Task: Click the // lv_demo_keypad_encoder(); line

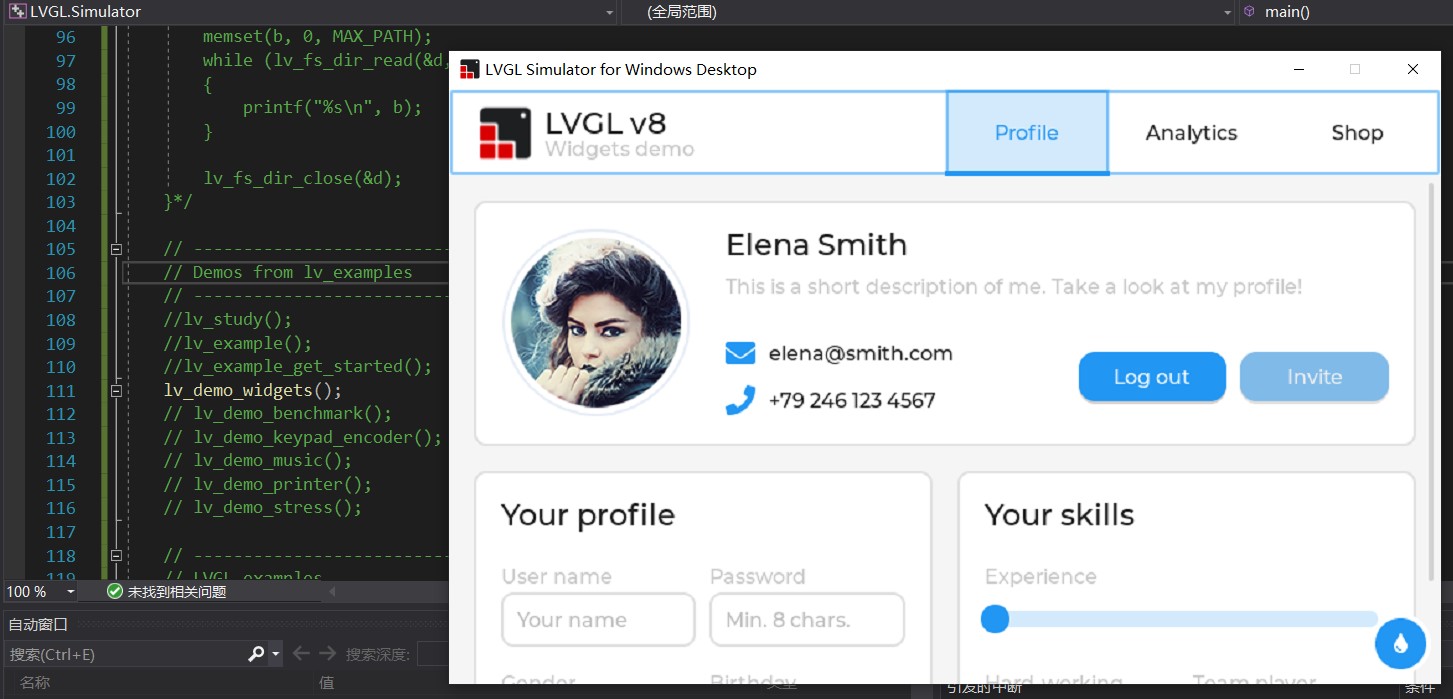Action: click(x=303, y=437)
